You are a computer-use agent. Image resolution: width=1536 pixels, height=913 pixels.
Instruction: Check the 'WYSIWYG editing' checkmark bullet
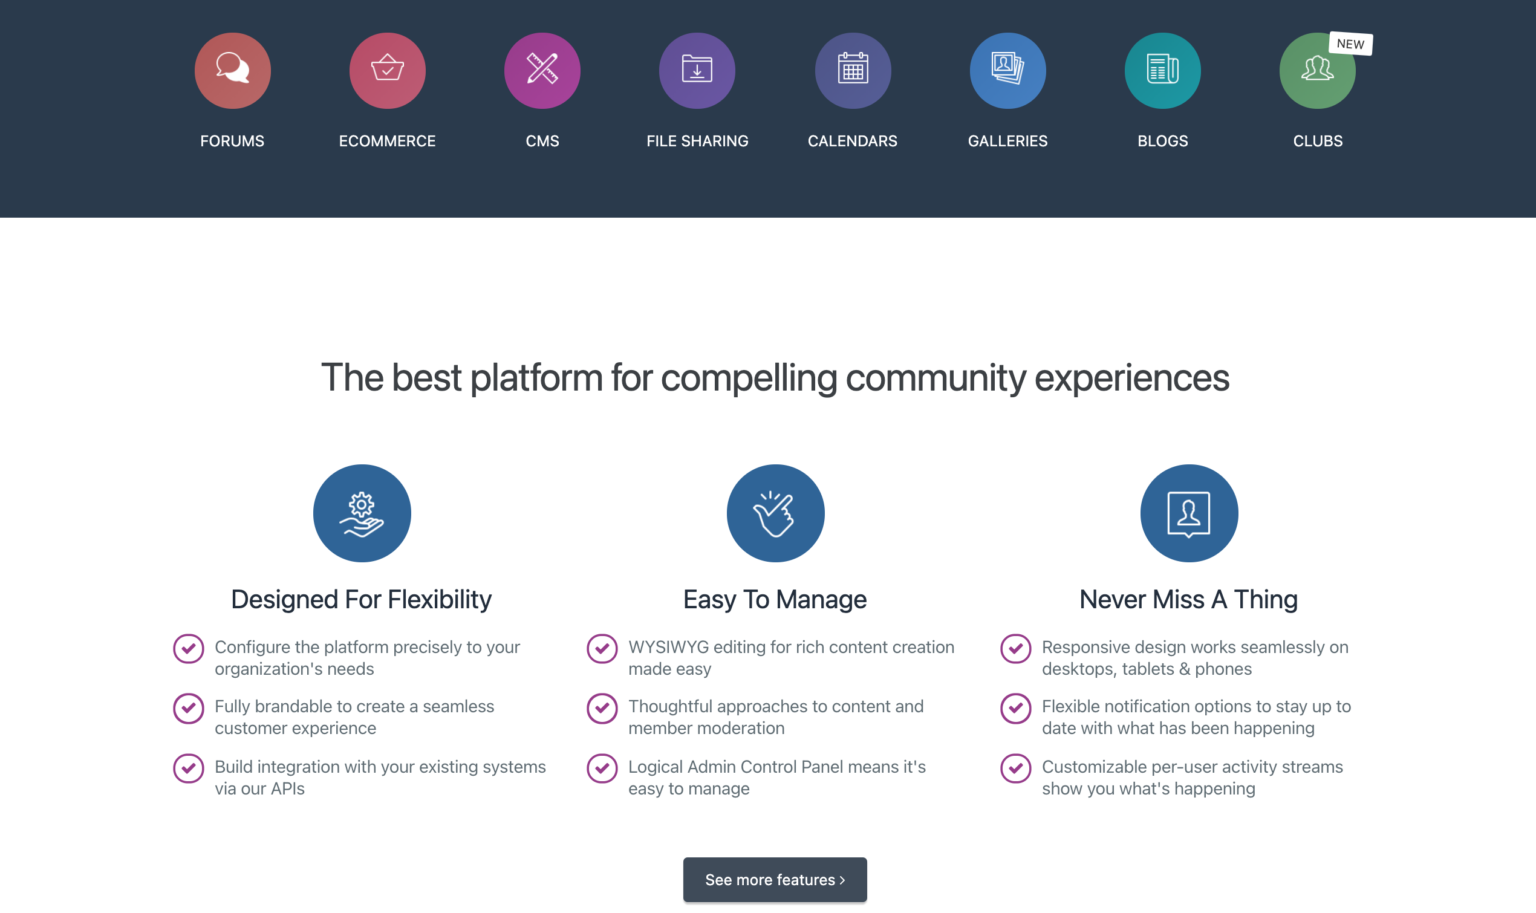601,648
